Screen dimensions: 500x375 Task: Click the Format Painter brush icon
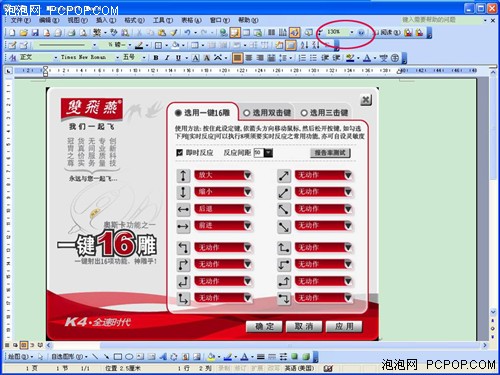(x=174, y=33)
